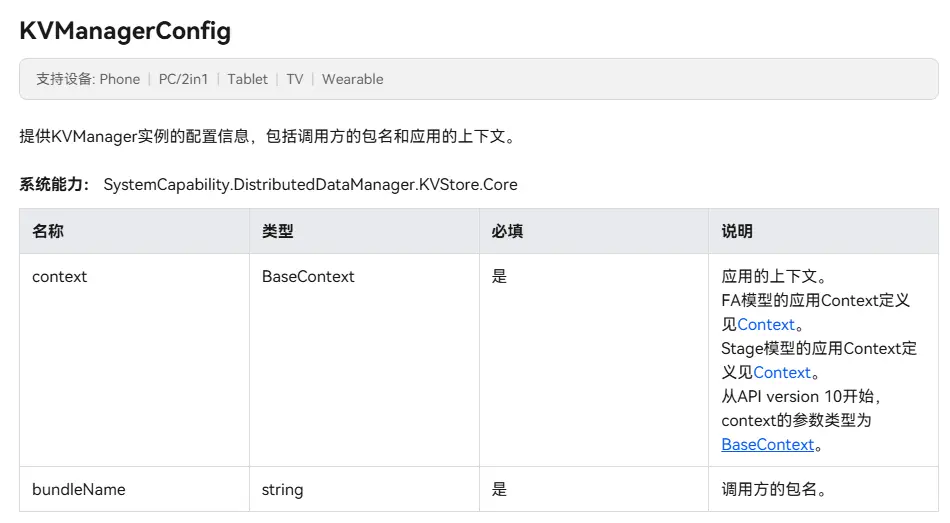
Task: Click the 调用方的包名 description cell
Action: (x=773, y=490)
